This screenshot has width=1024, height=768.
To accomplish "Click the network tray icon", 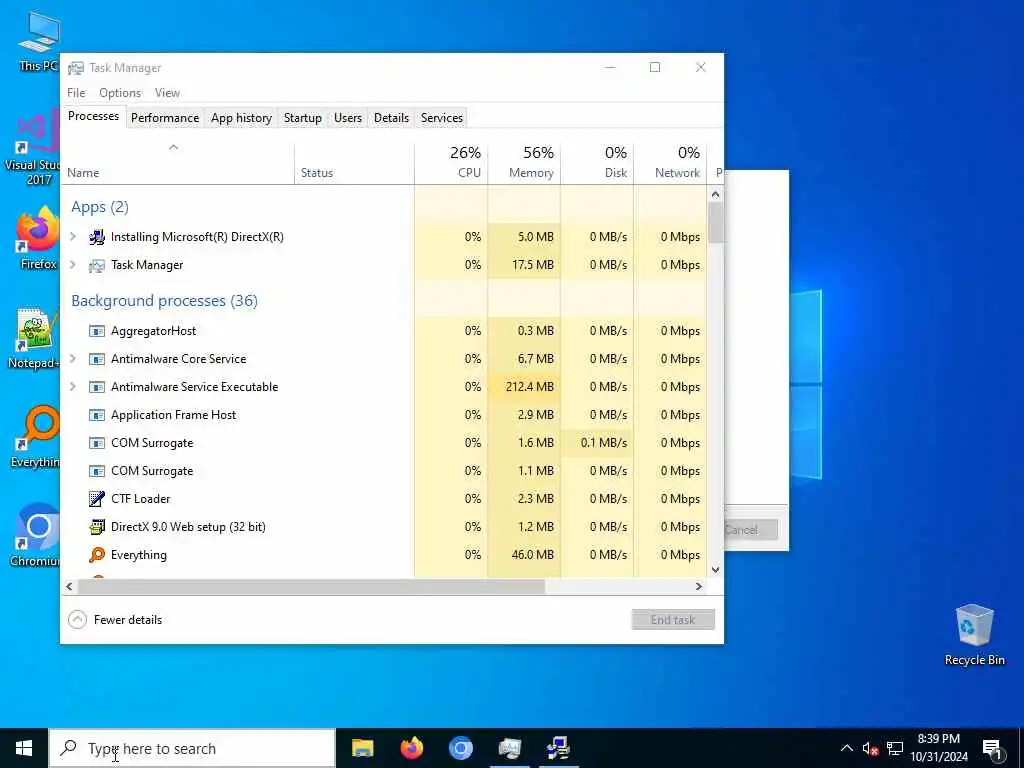I will click(895, 748).
